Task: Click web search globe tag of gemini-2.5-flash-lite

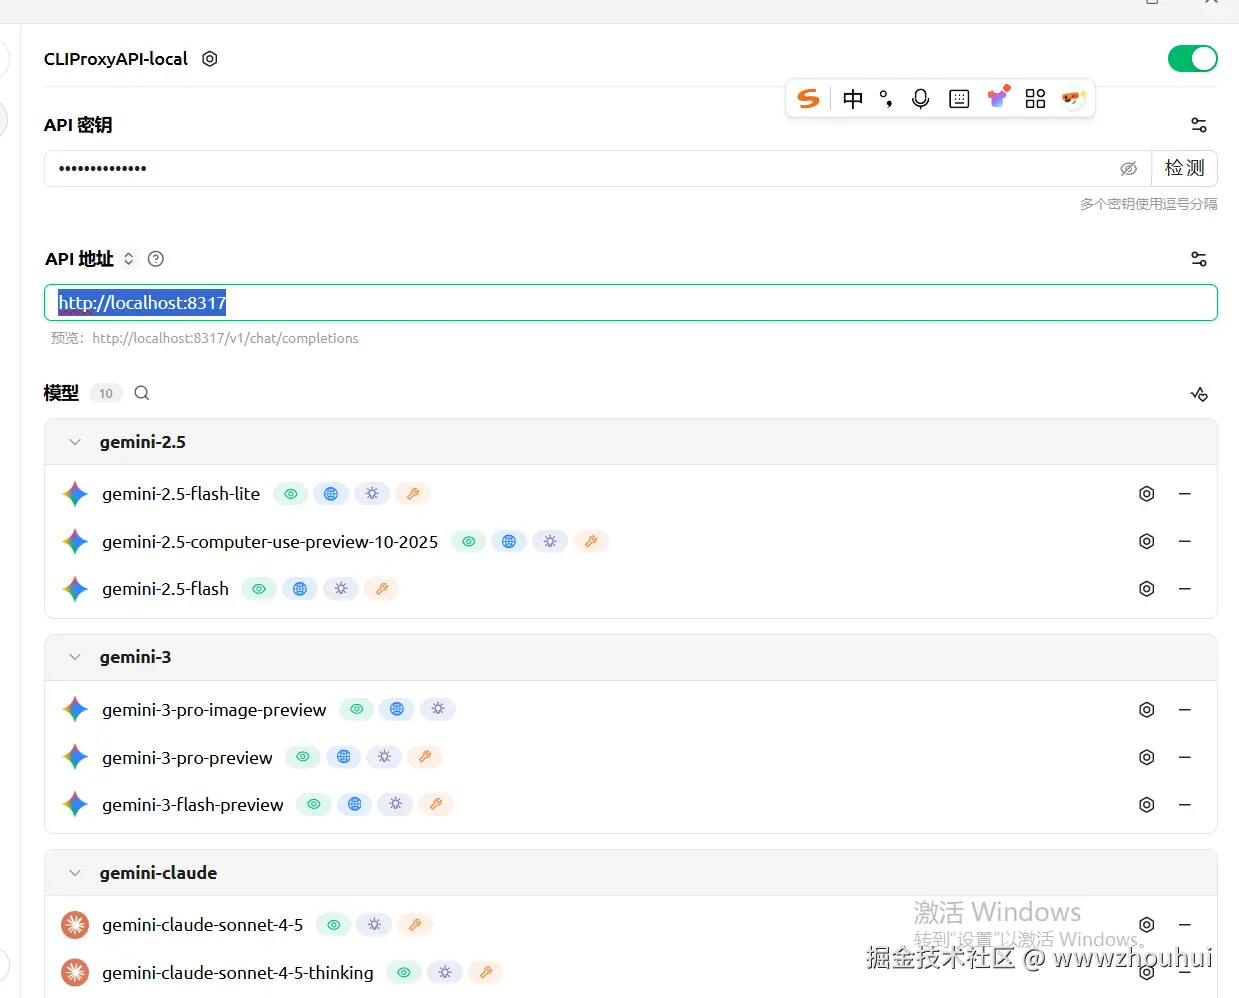Action: (331, 494)
